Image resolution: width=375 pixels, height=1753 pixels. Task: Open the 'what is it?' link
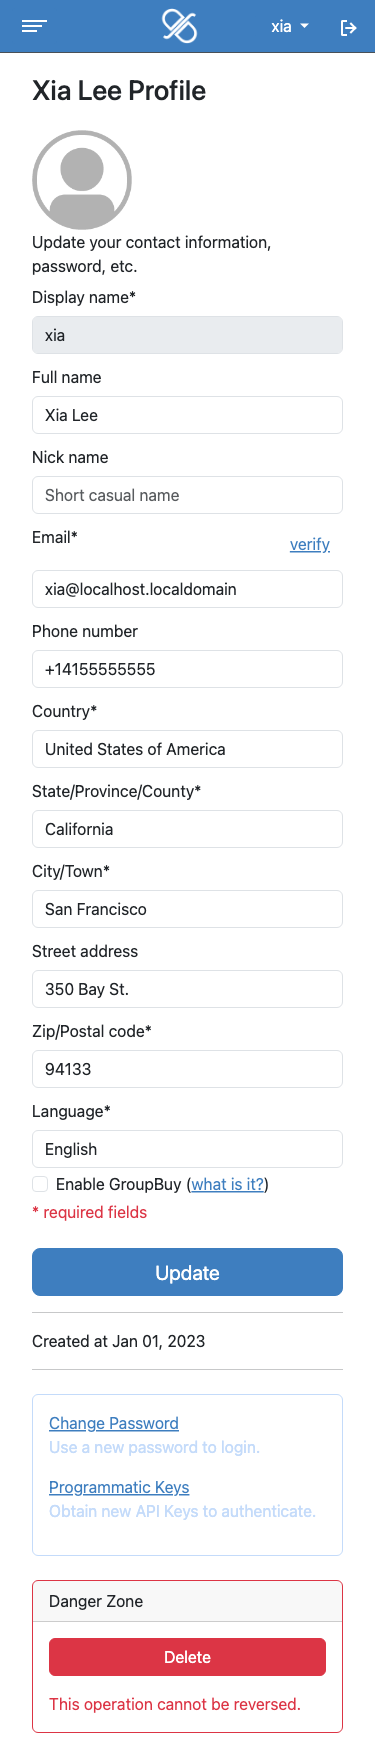(228, 1184)
